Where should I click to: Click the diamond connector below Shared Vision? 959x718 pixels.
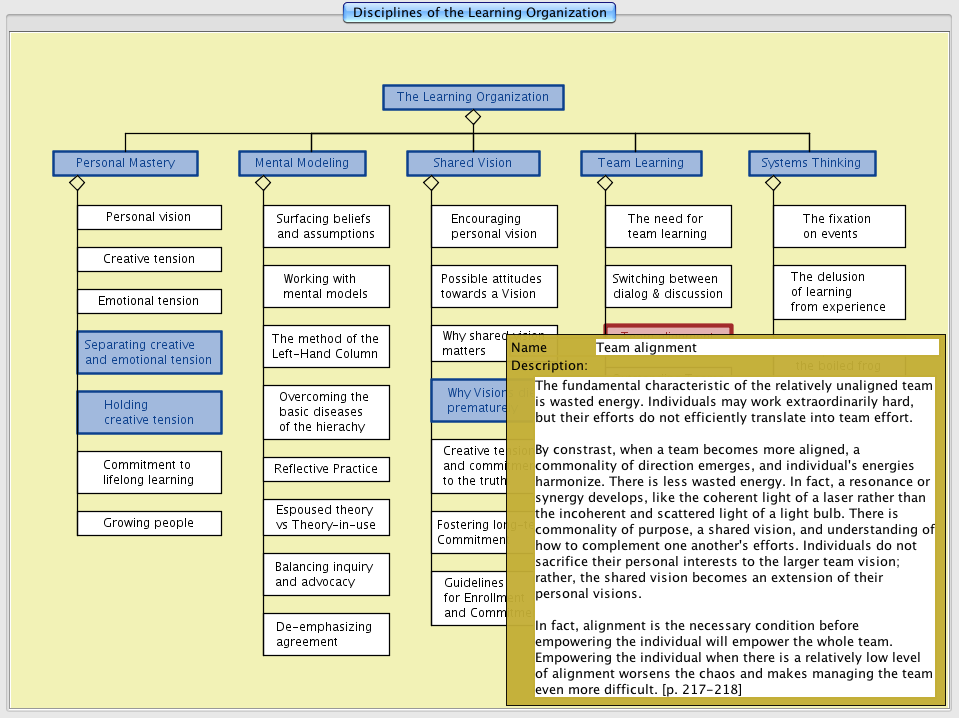[x=431, y=183]
